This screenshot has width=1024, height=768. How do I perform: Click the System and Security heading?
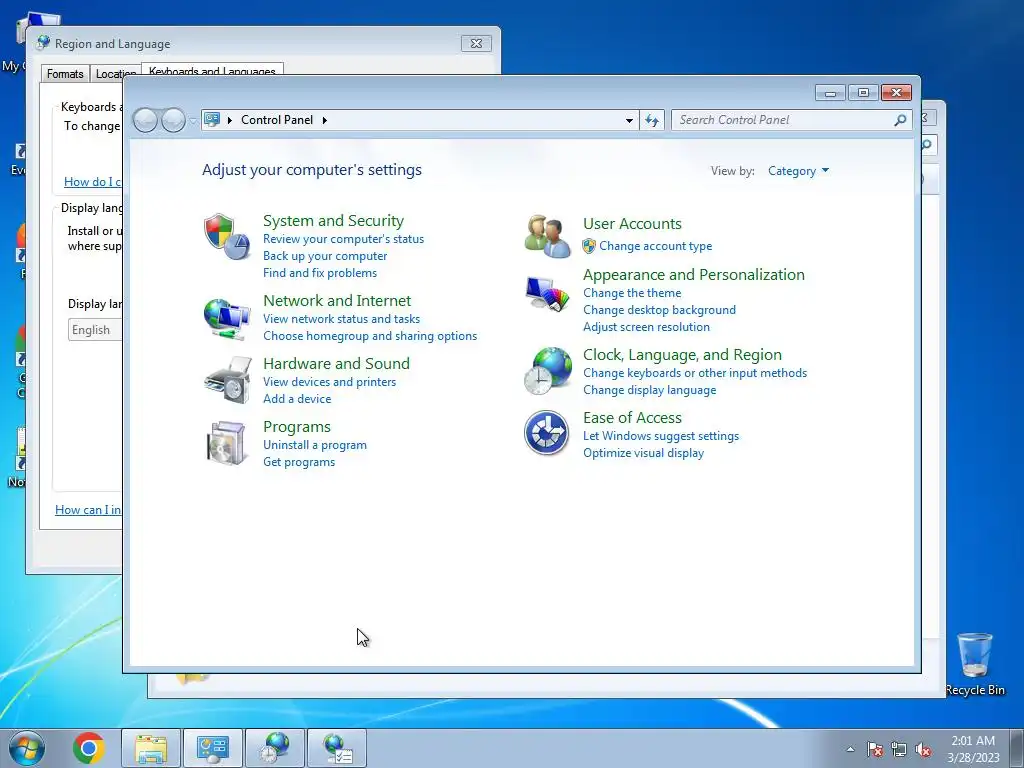[x=333, y=221]
